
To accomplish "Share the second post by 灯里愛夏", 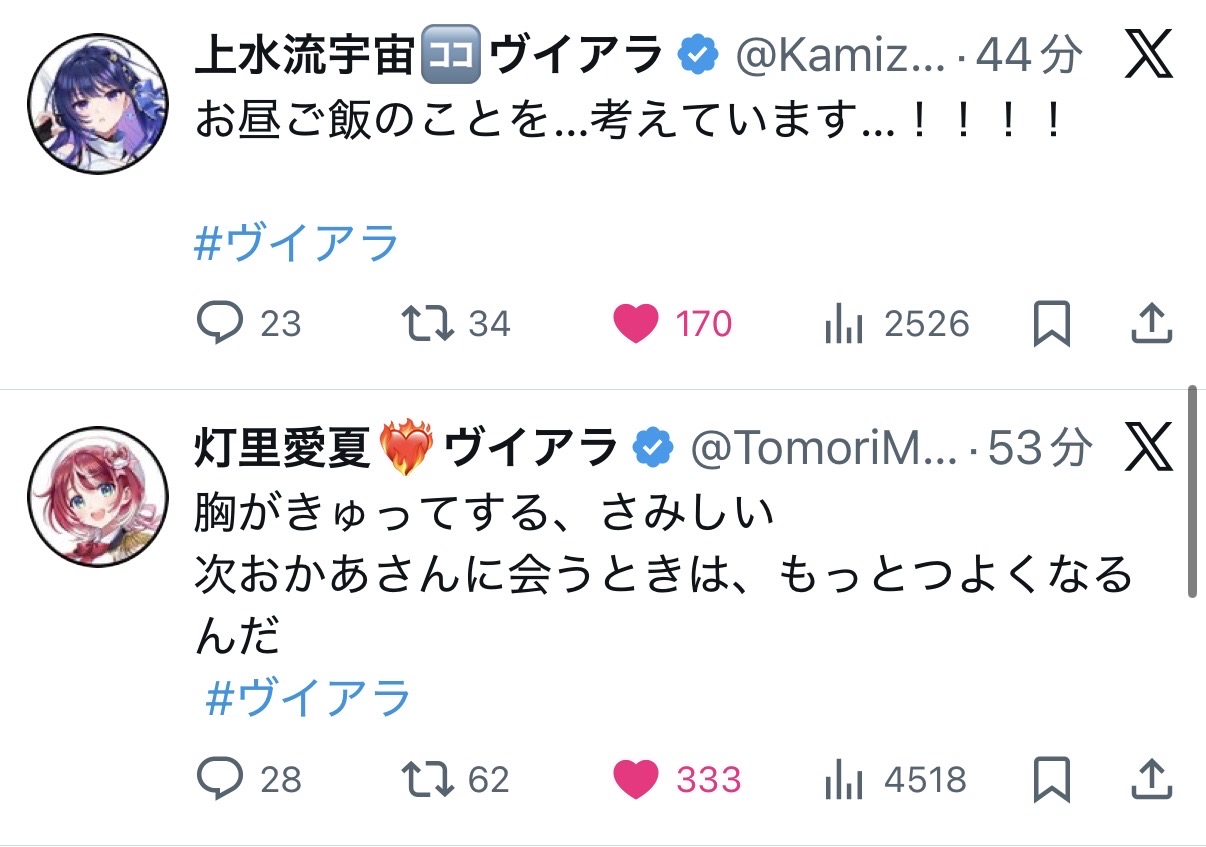I will [1151, 779].
